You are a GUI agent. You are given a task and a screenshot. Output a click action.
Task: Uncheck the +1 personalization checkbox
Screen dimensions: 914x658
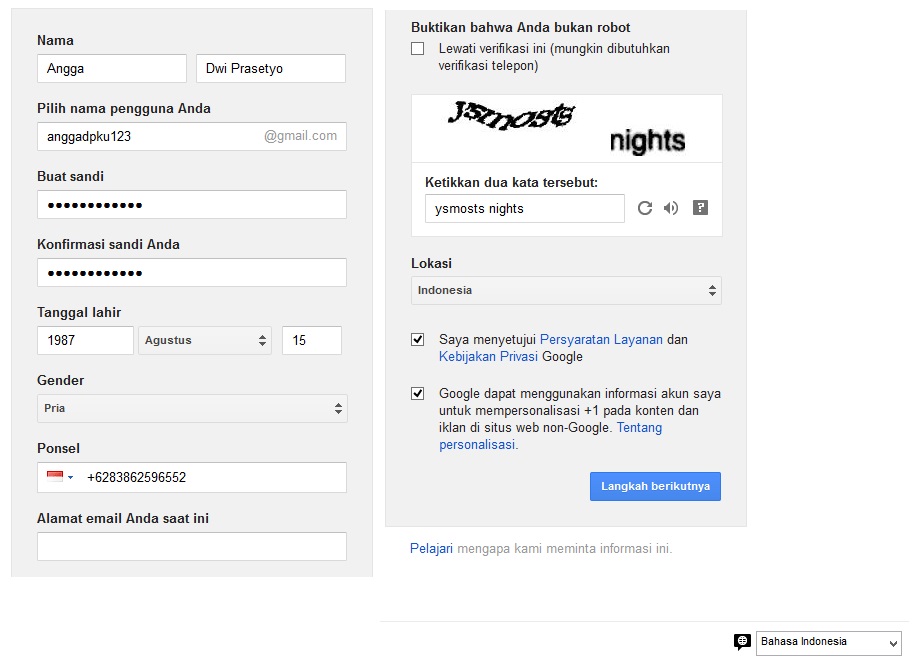coord(417,394)
